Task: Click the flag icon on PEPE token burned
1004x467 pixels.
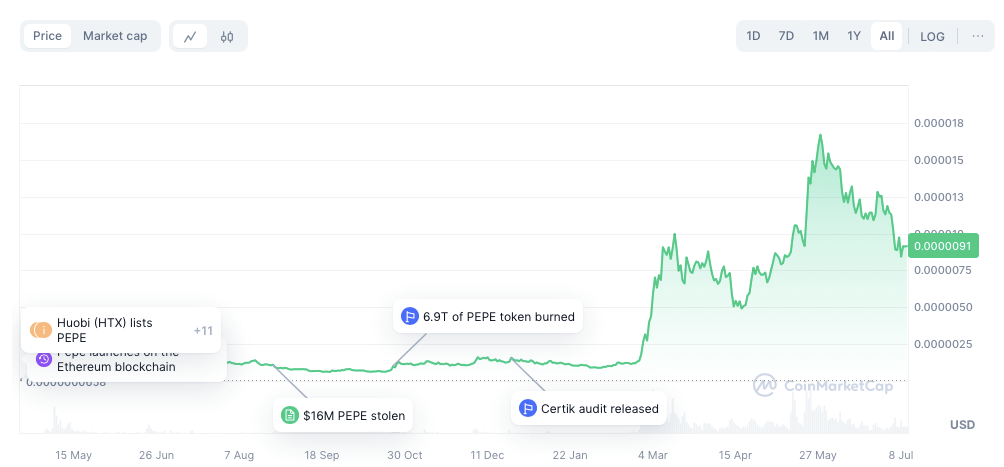Action: pos(409,317)
